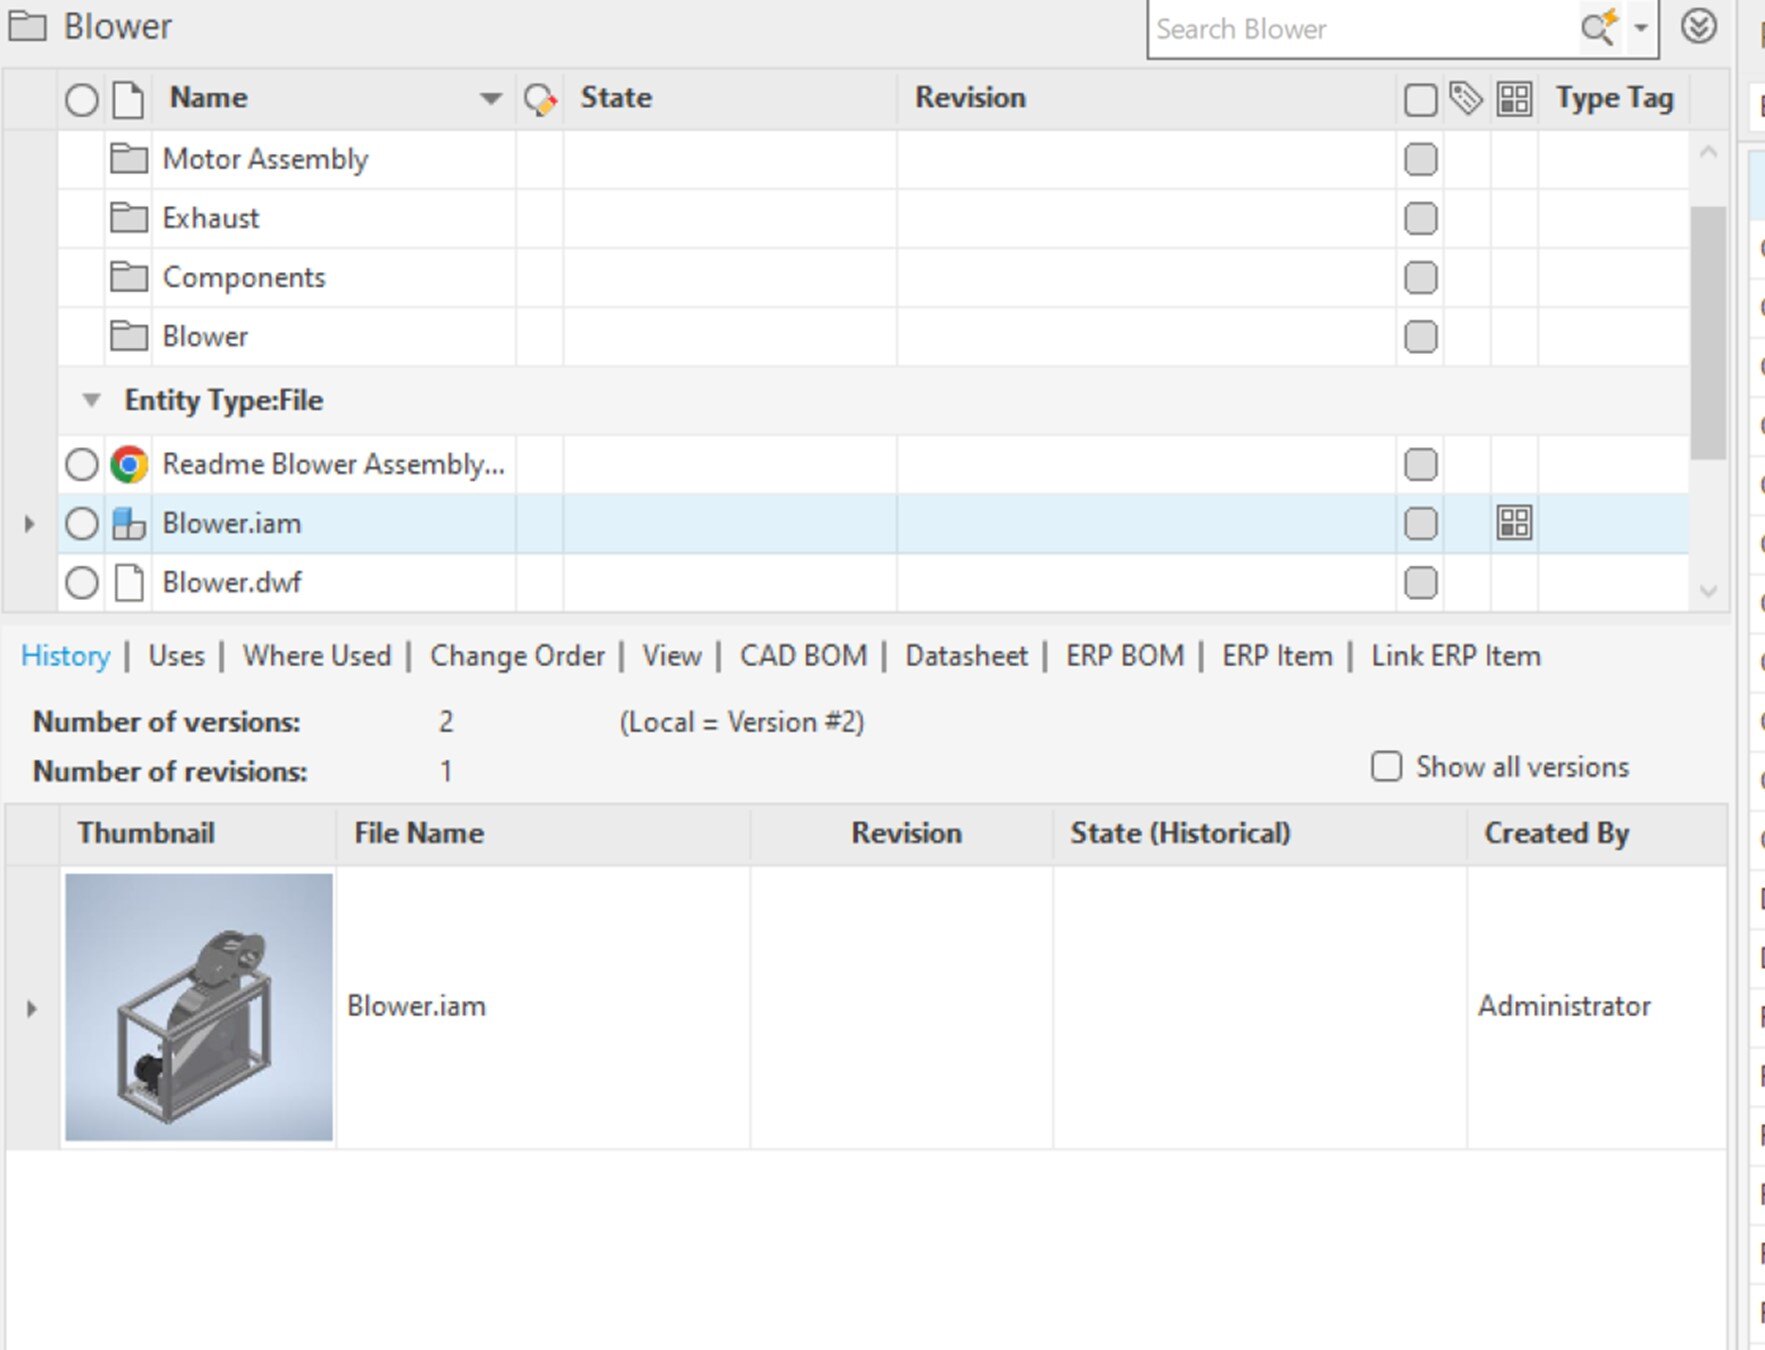1765x1350 pixels.
Task: Switch to the Uses tab
Action: [x=176, y=656]
